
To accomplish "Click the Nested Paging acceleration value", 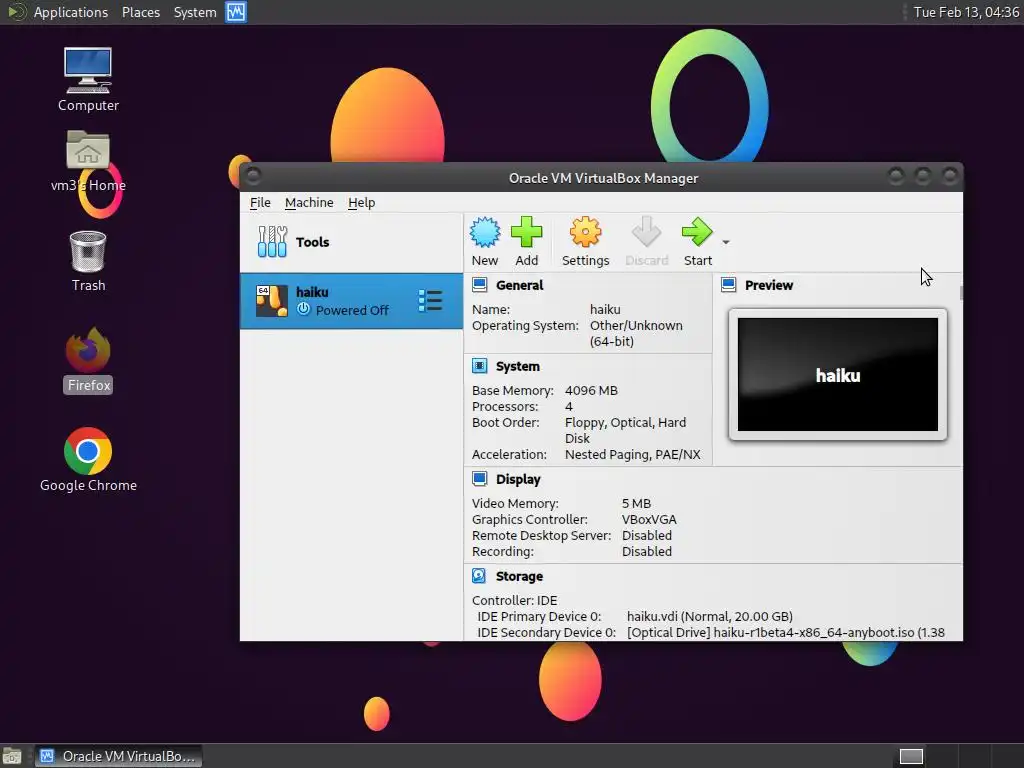I will pyautogui.click(x=633, y=455).
